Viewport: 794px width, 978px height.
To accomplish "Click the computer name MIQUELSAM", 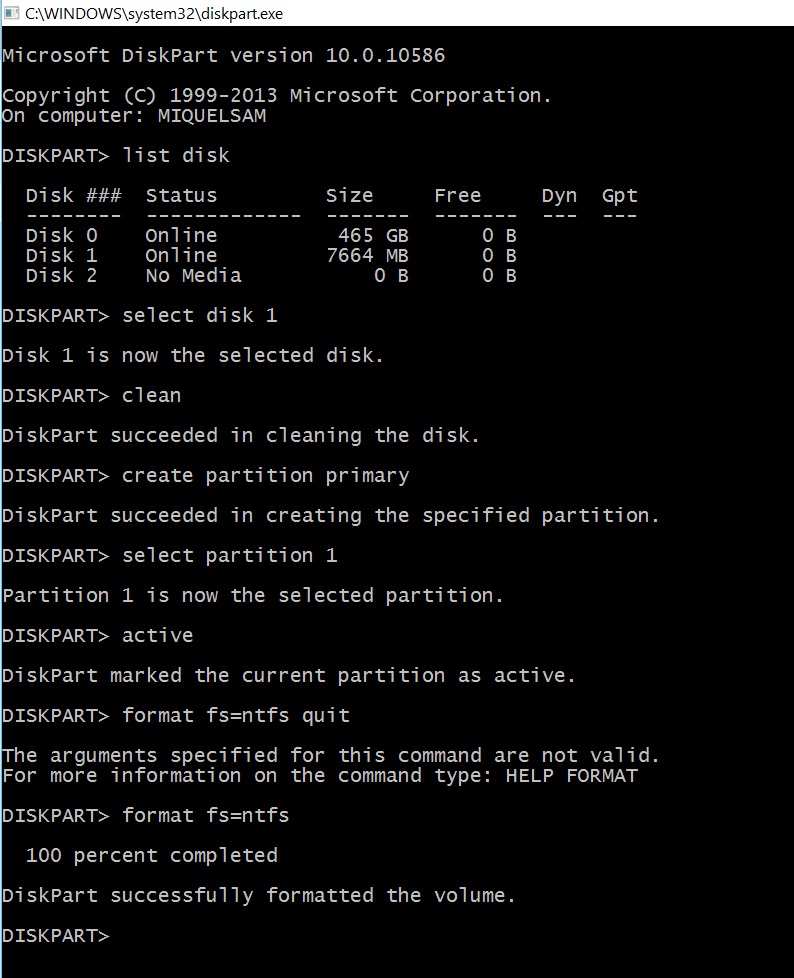I will pyautogui.click(x=212, y=116).
